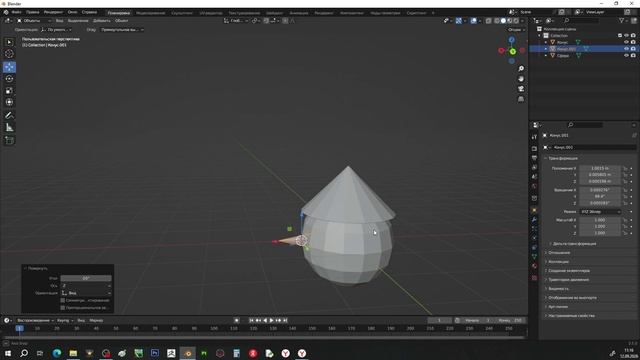Screen dimensions: 640x360
Task: Click the timeline editor type clock icon
Action: coord(7,320)
